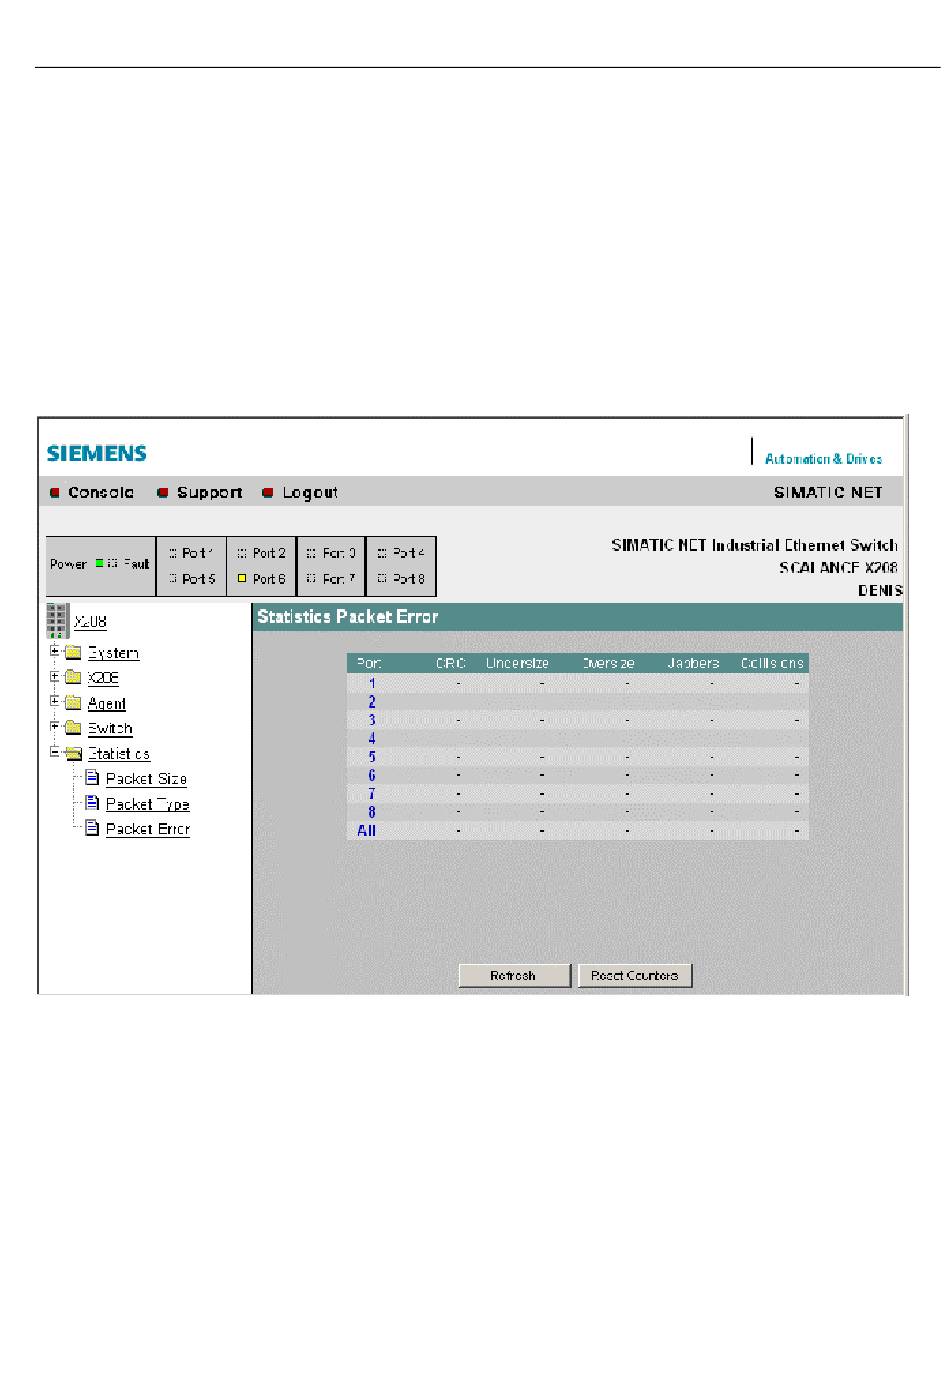The height and width of the screenshot is (1398, 950).
Task: Click the Refresh button
Action: 514,976
